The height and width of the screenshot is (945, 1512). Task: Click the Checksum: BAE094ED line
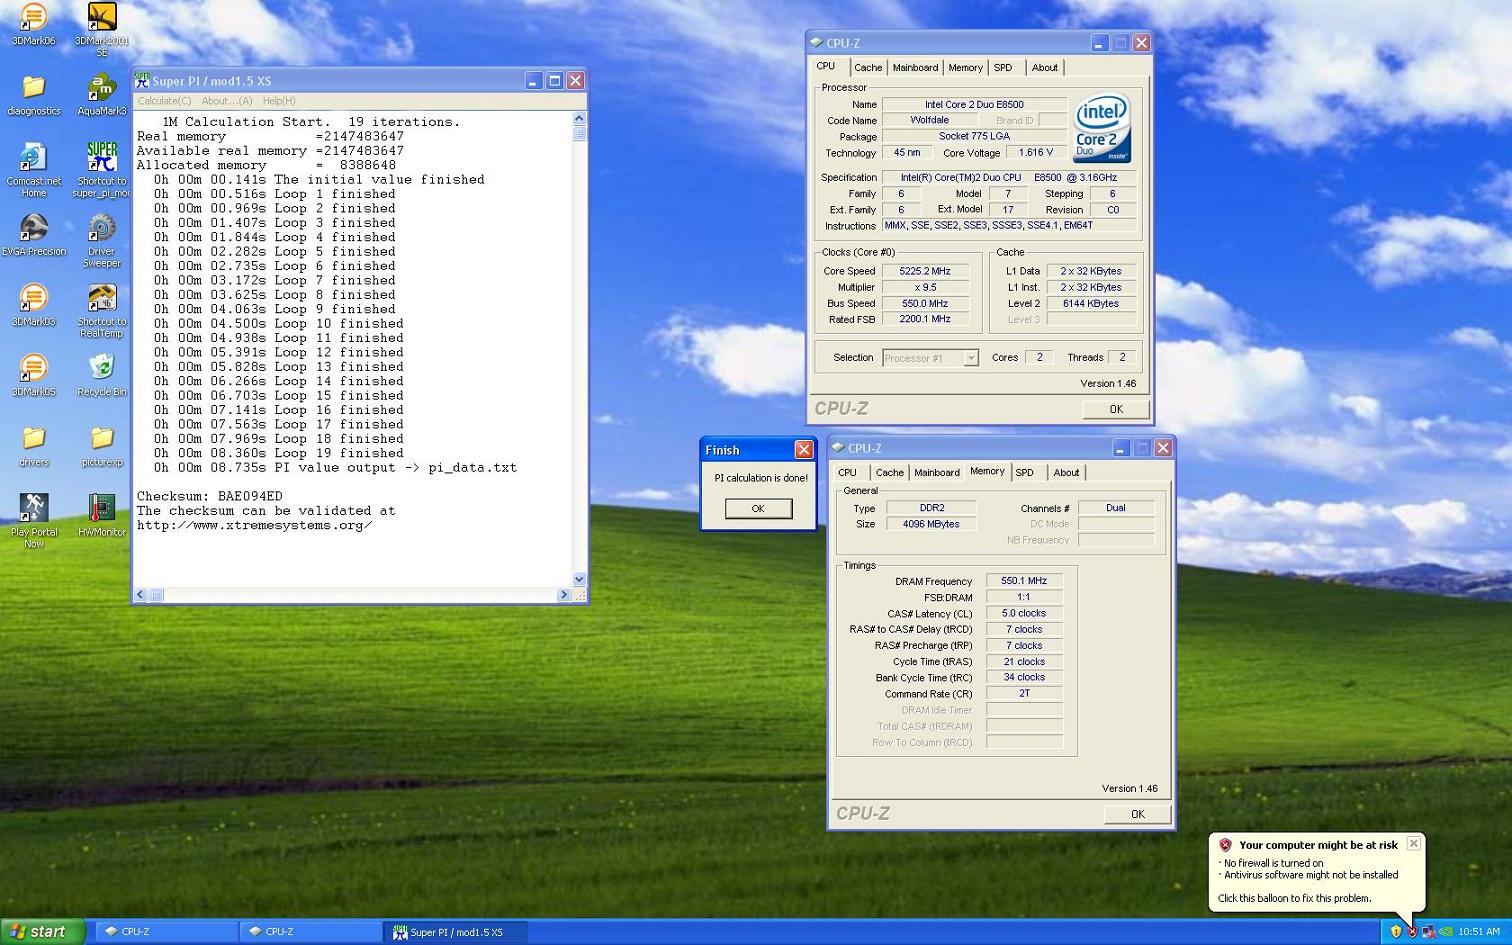[x=210, y=497]
